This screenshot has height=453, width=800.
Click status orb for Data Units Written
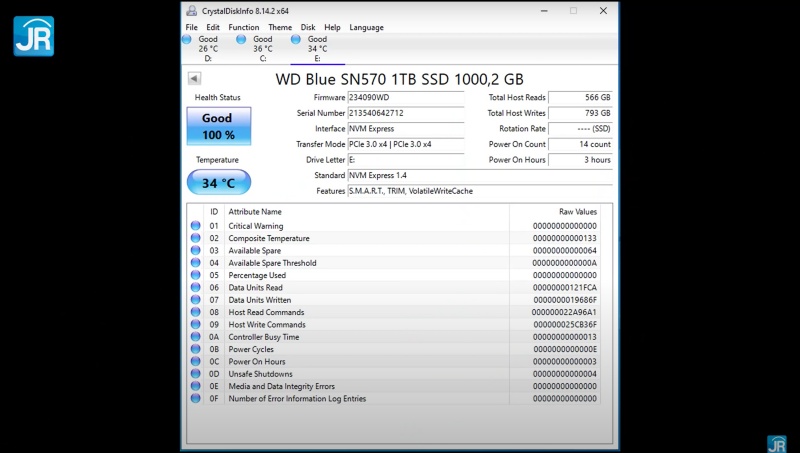click(x=195, y=299)
